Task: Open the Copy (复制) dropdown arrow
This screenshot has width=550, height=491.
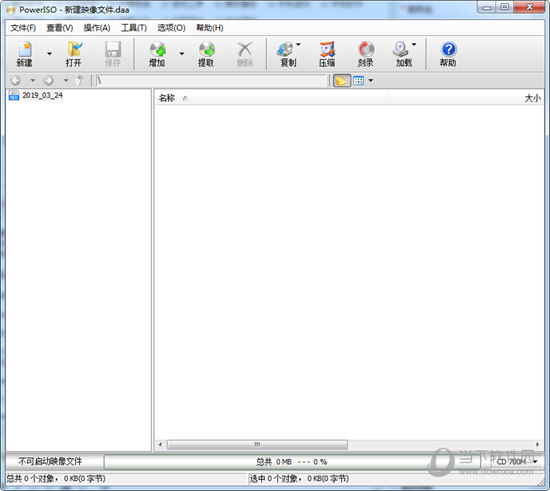Action: click(x=299, y=44)
